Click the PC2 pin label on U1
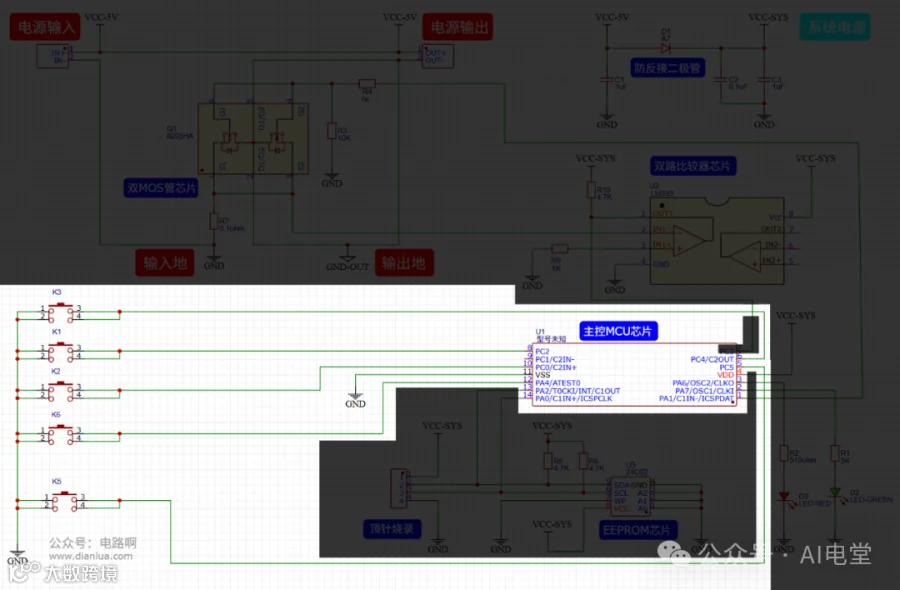 [542, 351]
